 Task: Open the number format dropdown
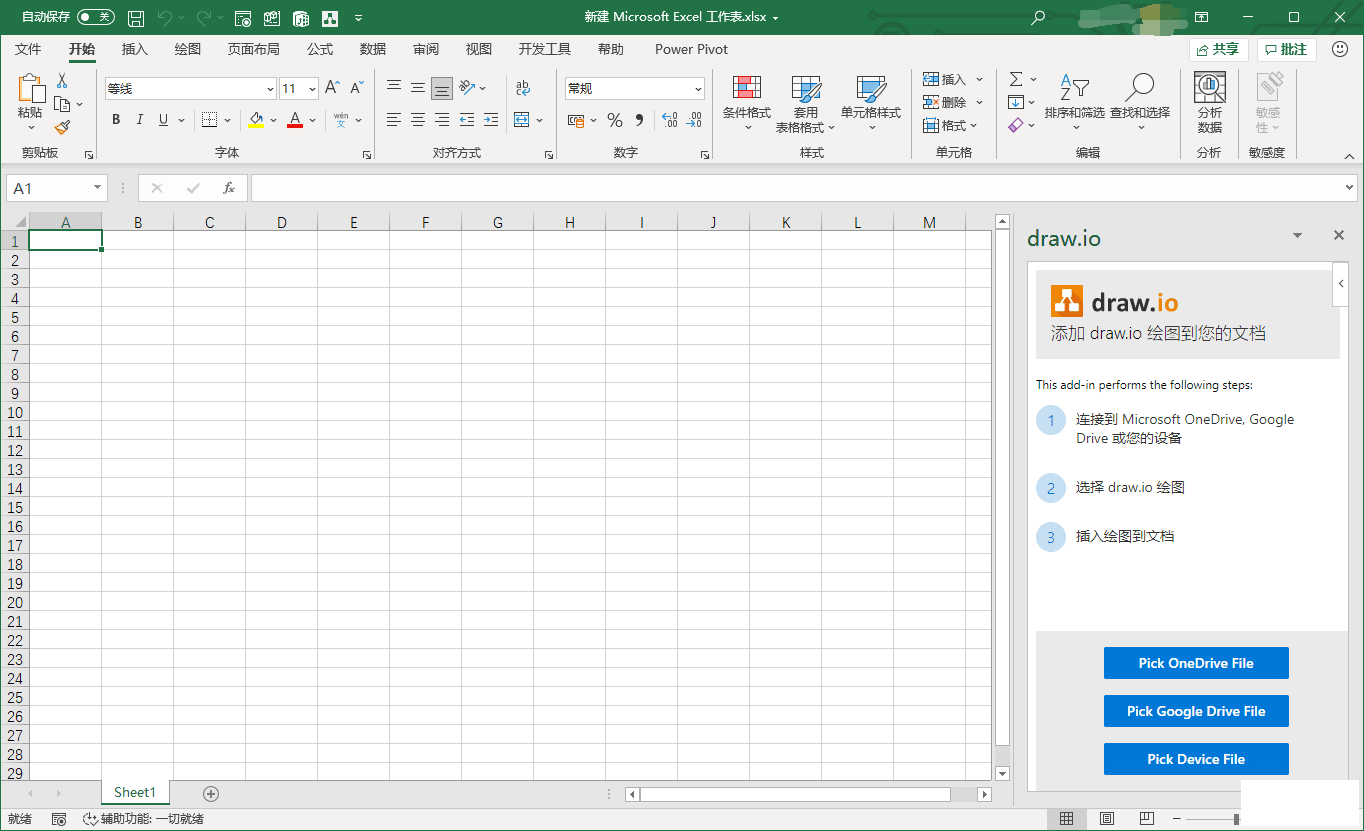(698, 89)
